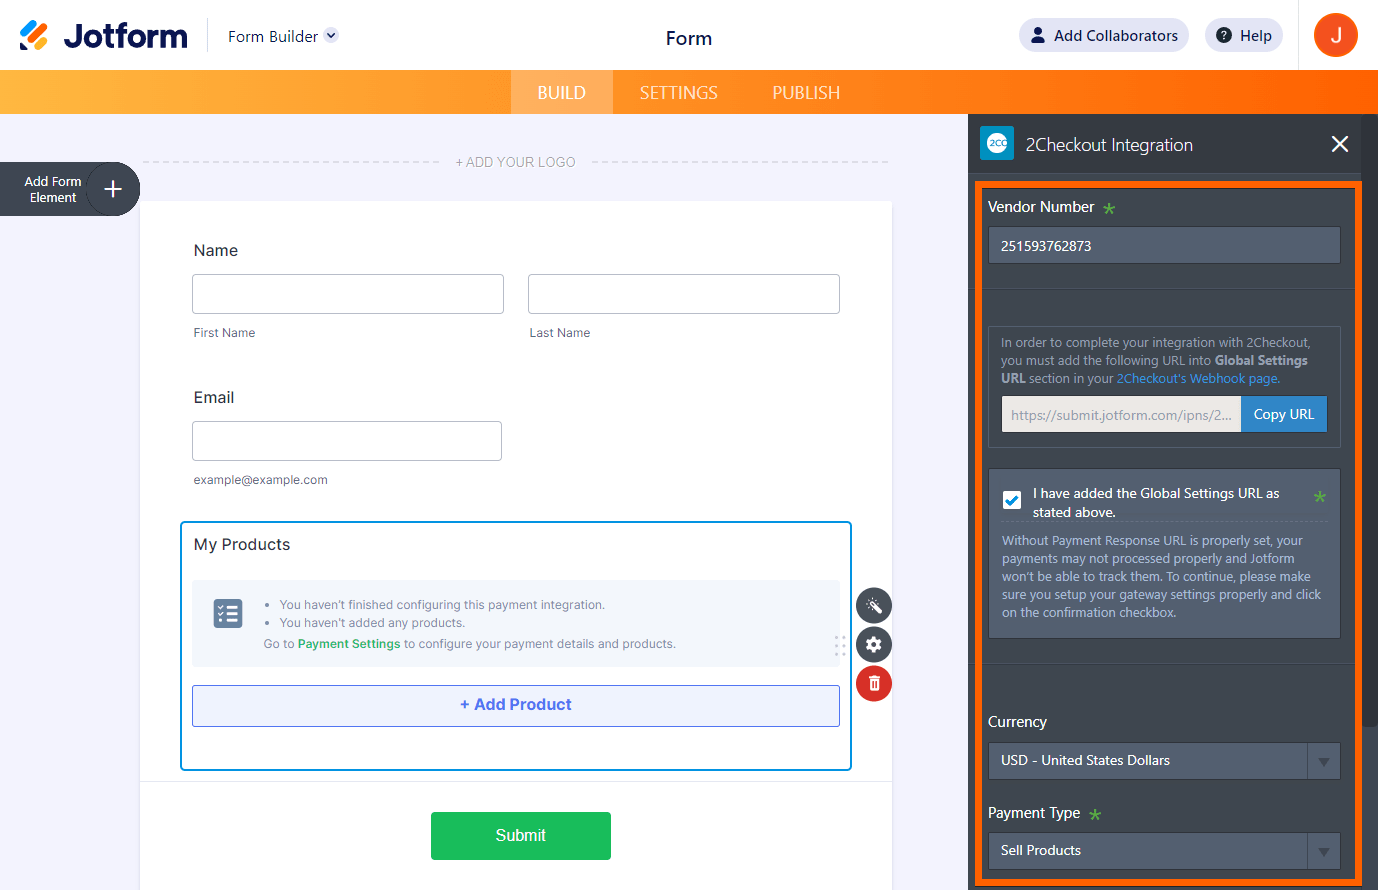
Task: Click the wand icon beside My Products
Action: click(x=874, y=606)
